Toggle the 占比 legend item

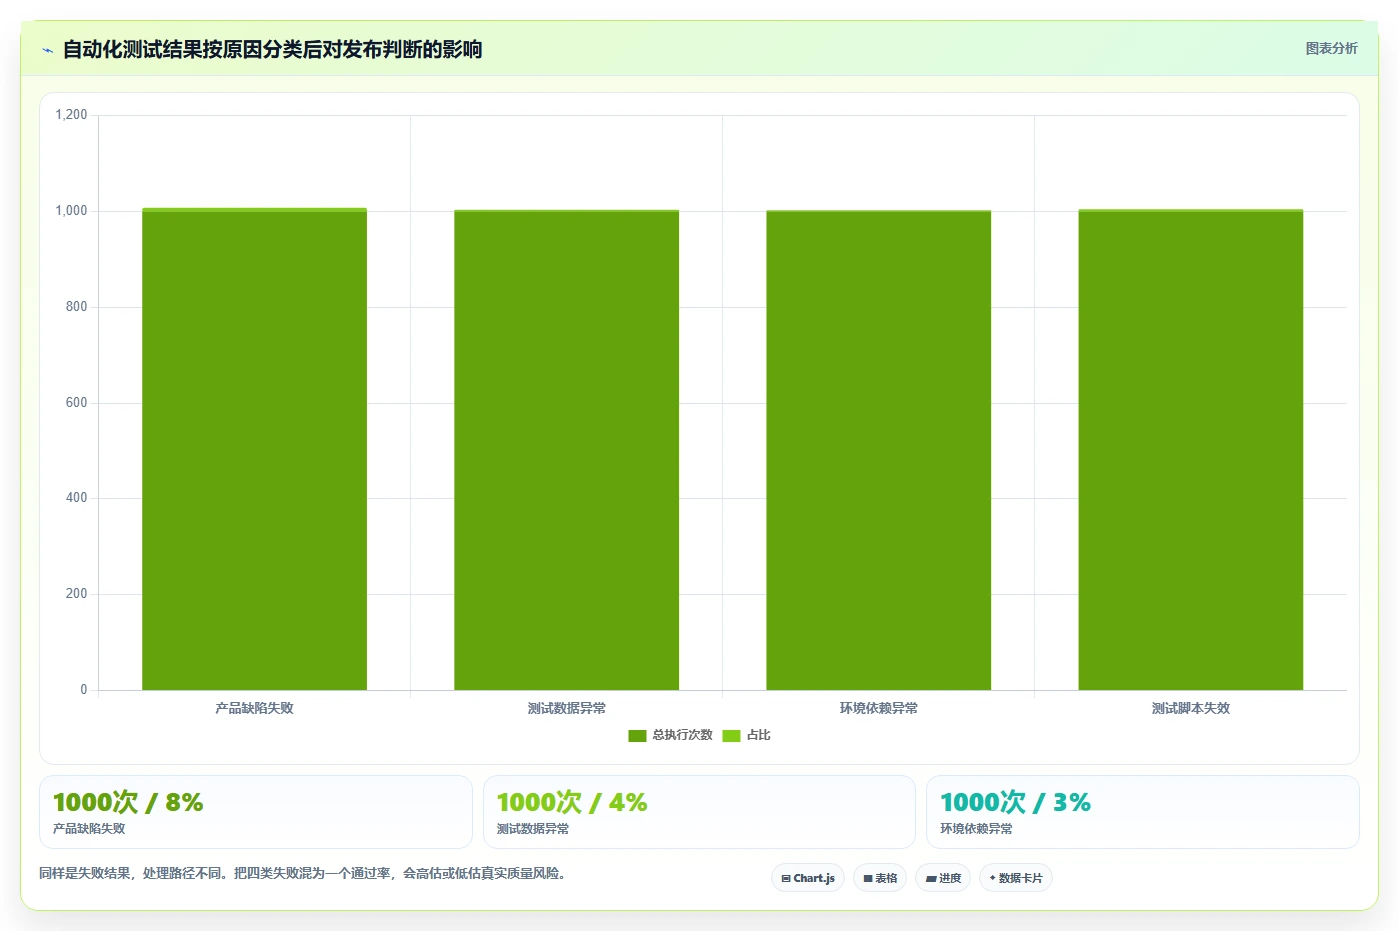click(746, 735)
